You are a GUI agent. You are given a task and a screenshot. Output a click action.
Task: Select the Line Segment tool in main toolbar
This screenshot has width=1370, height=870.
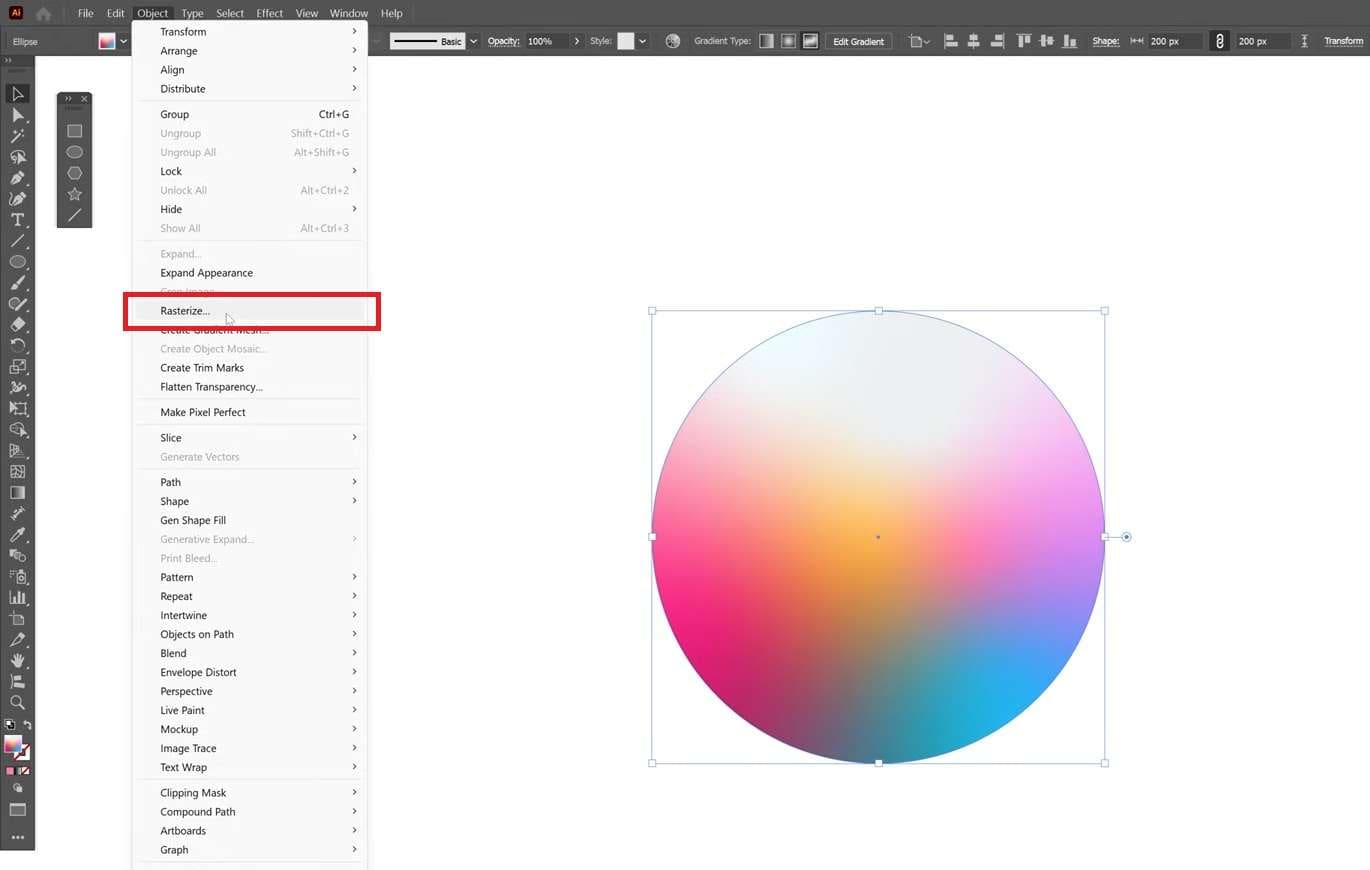[x=17, y=241]
